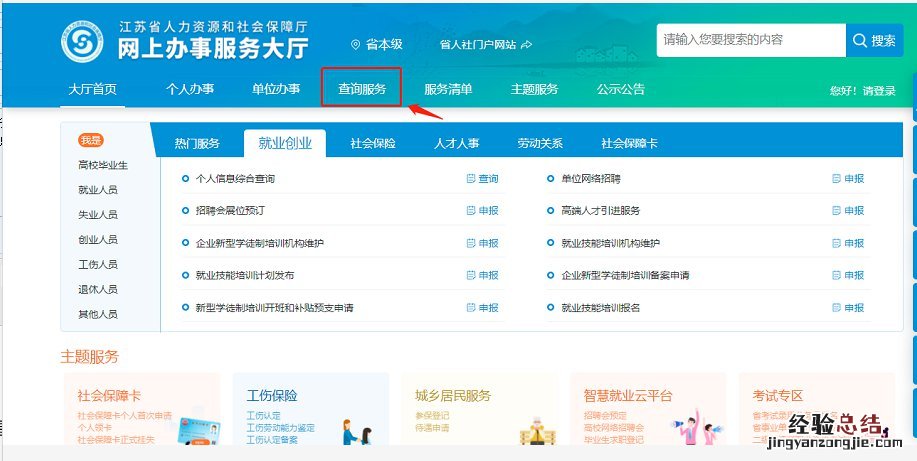Click the 申报 icon beside 单位网络招聘

tap(836, 179)
